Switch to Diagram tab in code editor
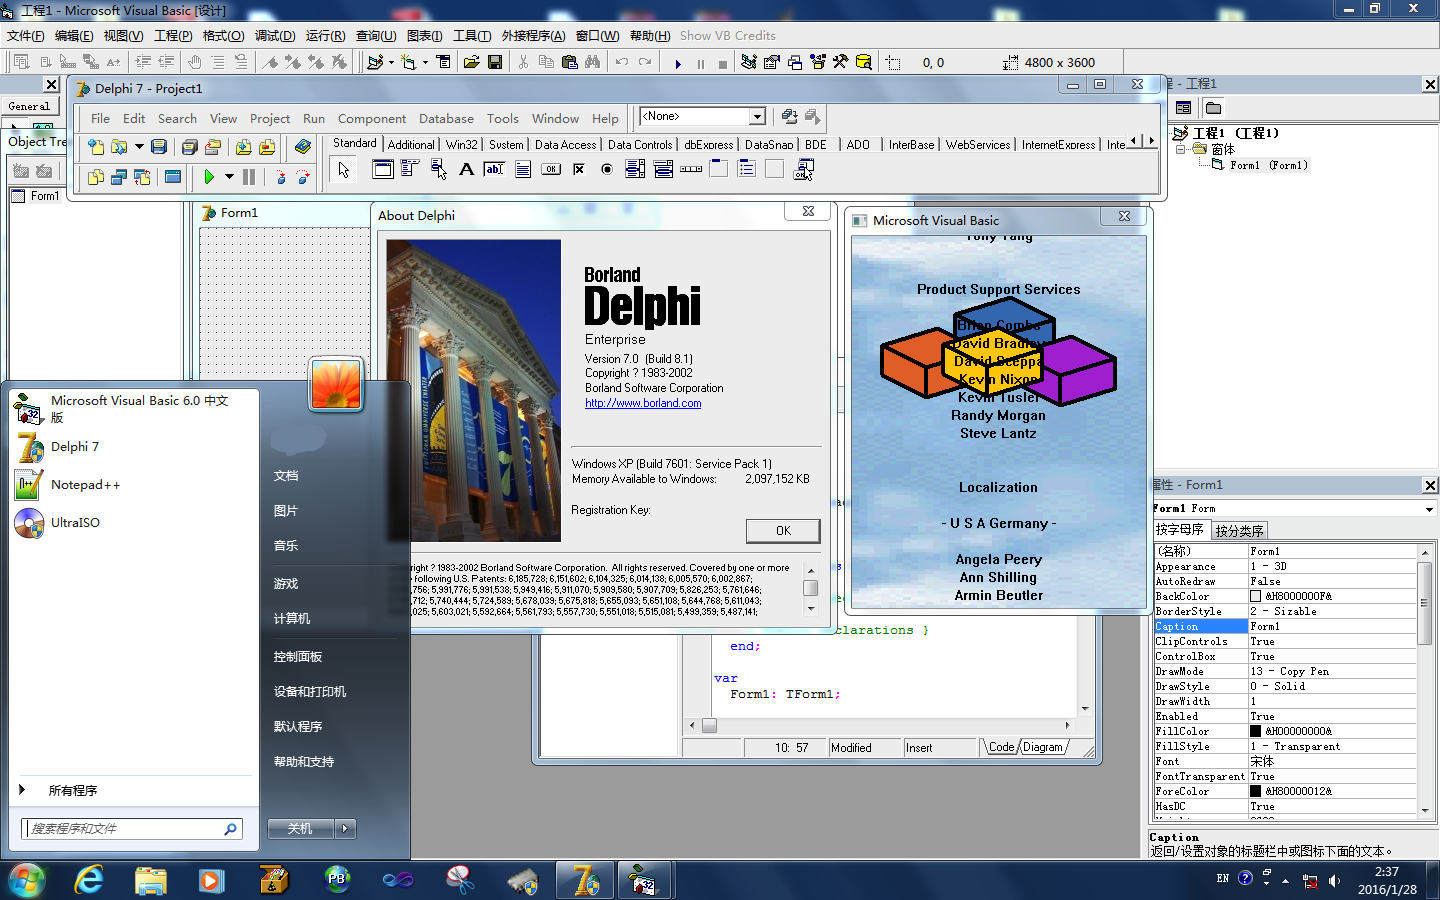The width and height of the screenshot is (1440, 900). (x=1043, y=747)
